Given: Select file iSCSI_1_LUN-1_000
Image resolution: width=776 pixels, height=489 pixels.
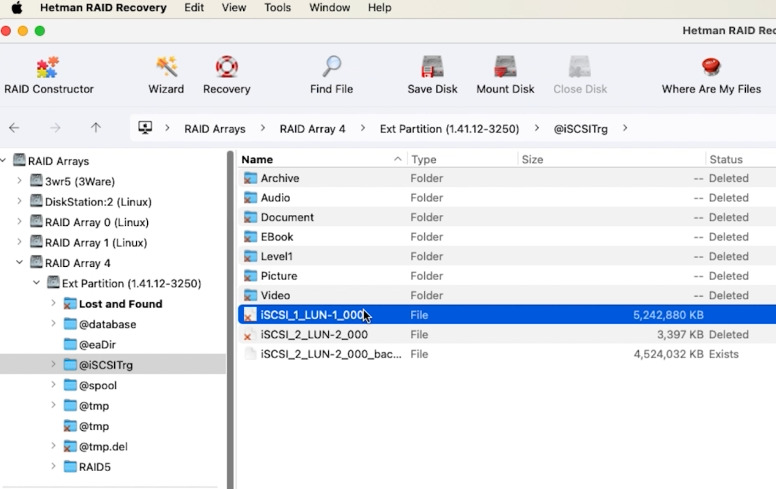Looking at the screenshot, I should coord(507,315).
